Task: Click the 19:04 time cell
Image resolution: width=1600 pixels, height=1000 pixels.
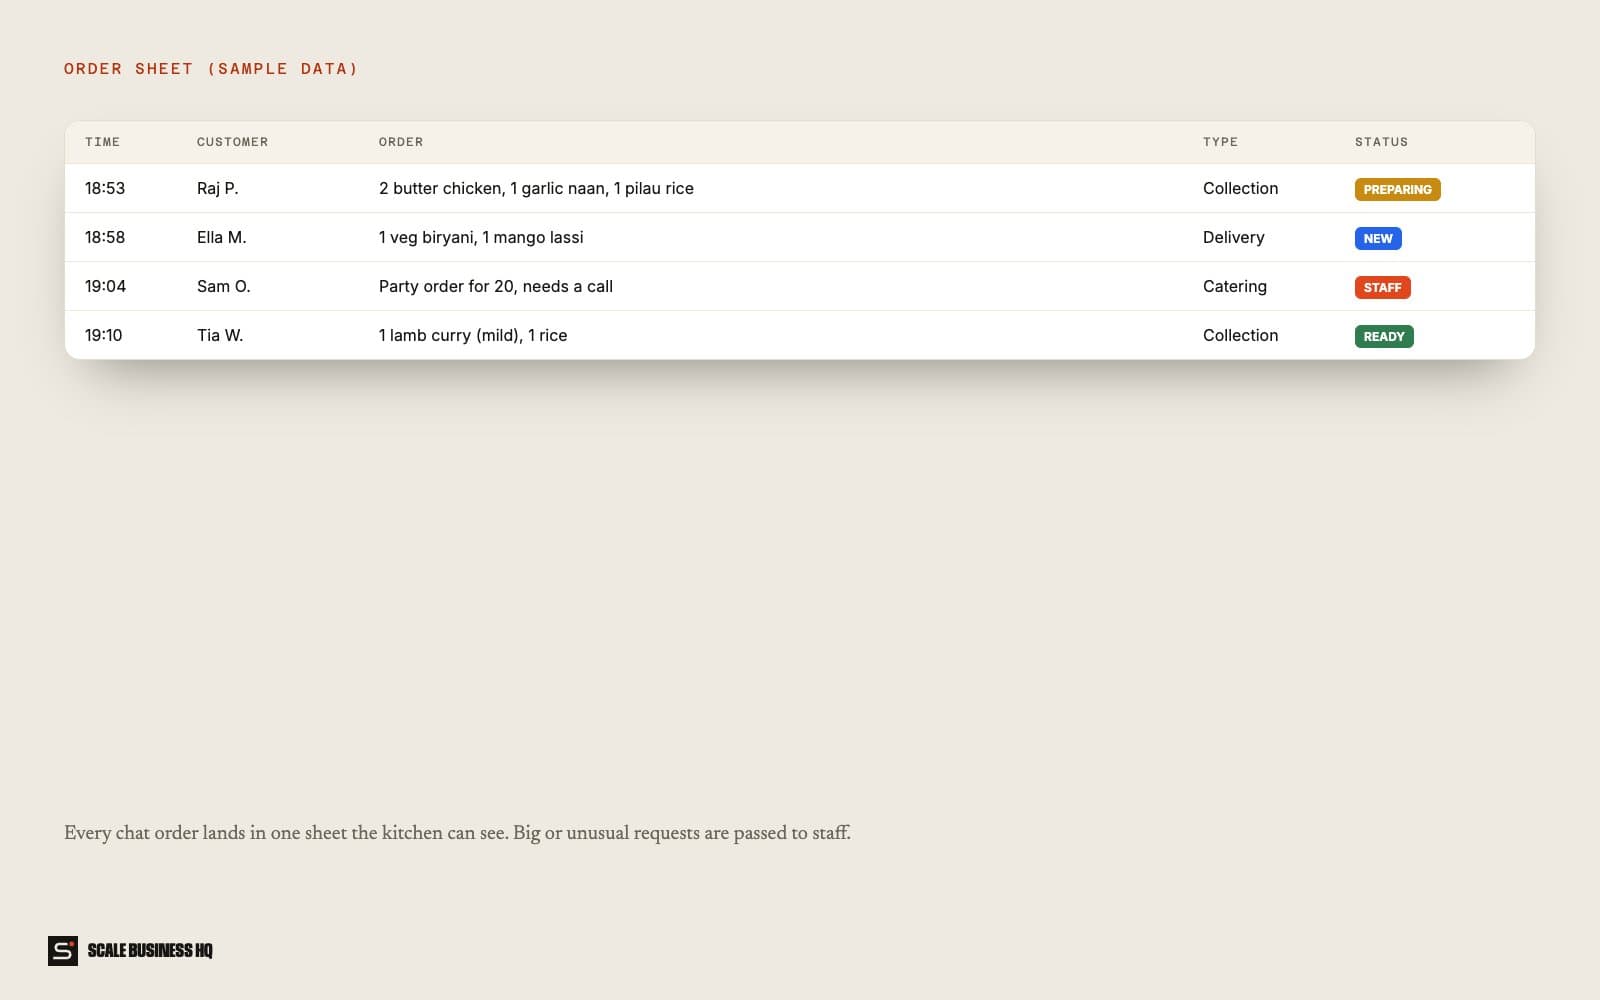Action: point(105,286)
